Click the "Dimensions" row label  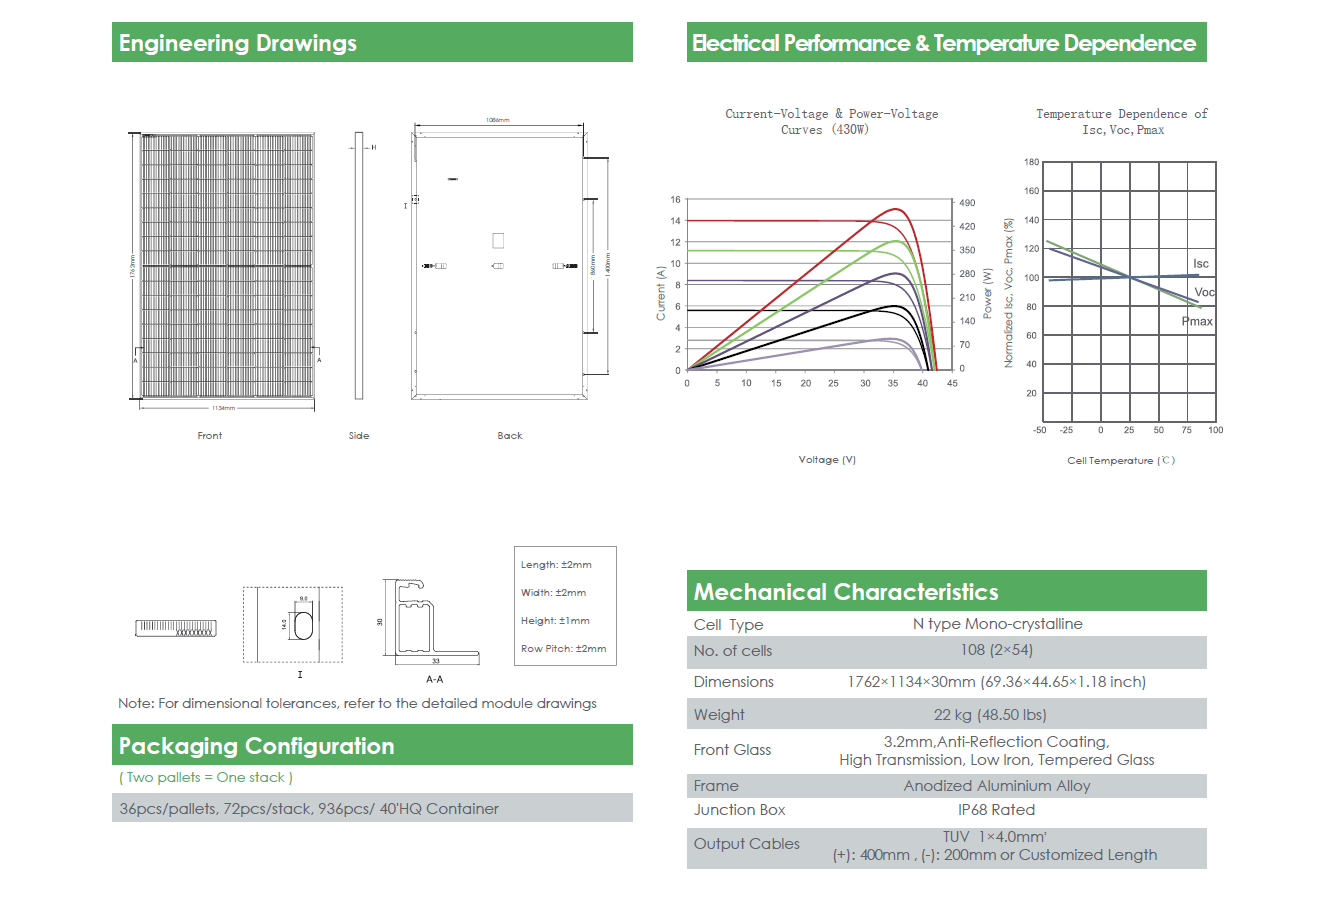click(734, 682)
